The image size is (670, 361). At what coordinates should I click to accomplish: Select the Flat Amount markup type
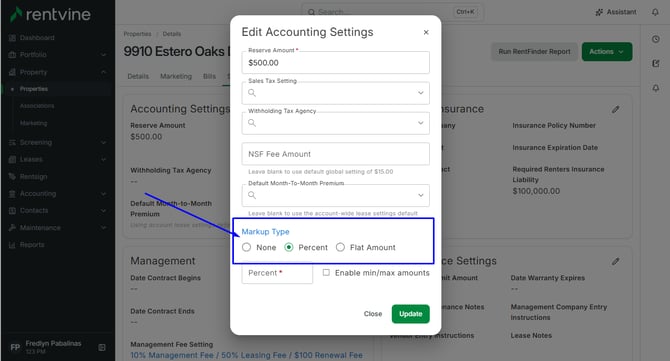(340, 247)
